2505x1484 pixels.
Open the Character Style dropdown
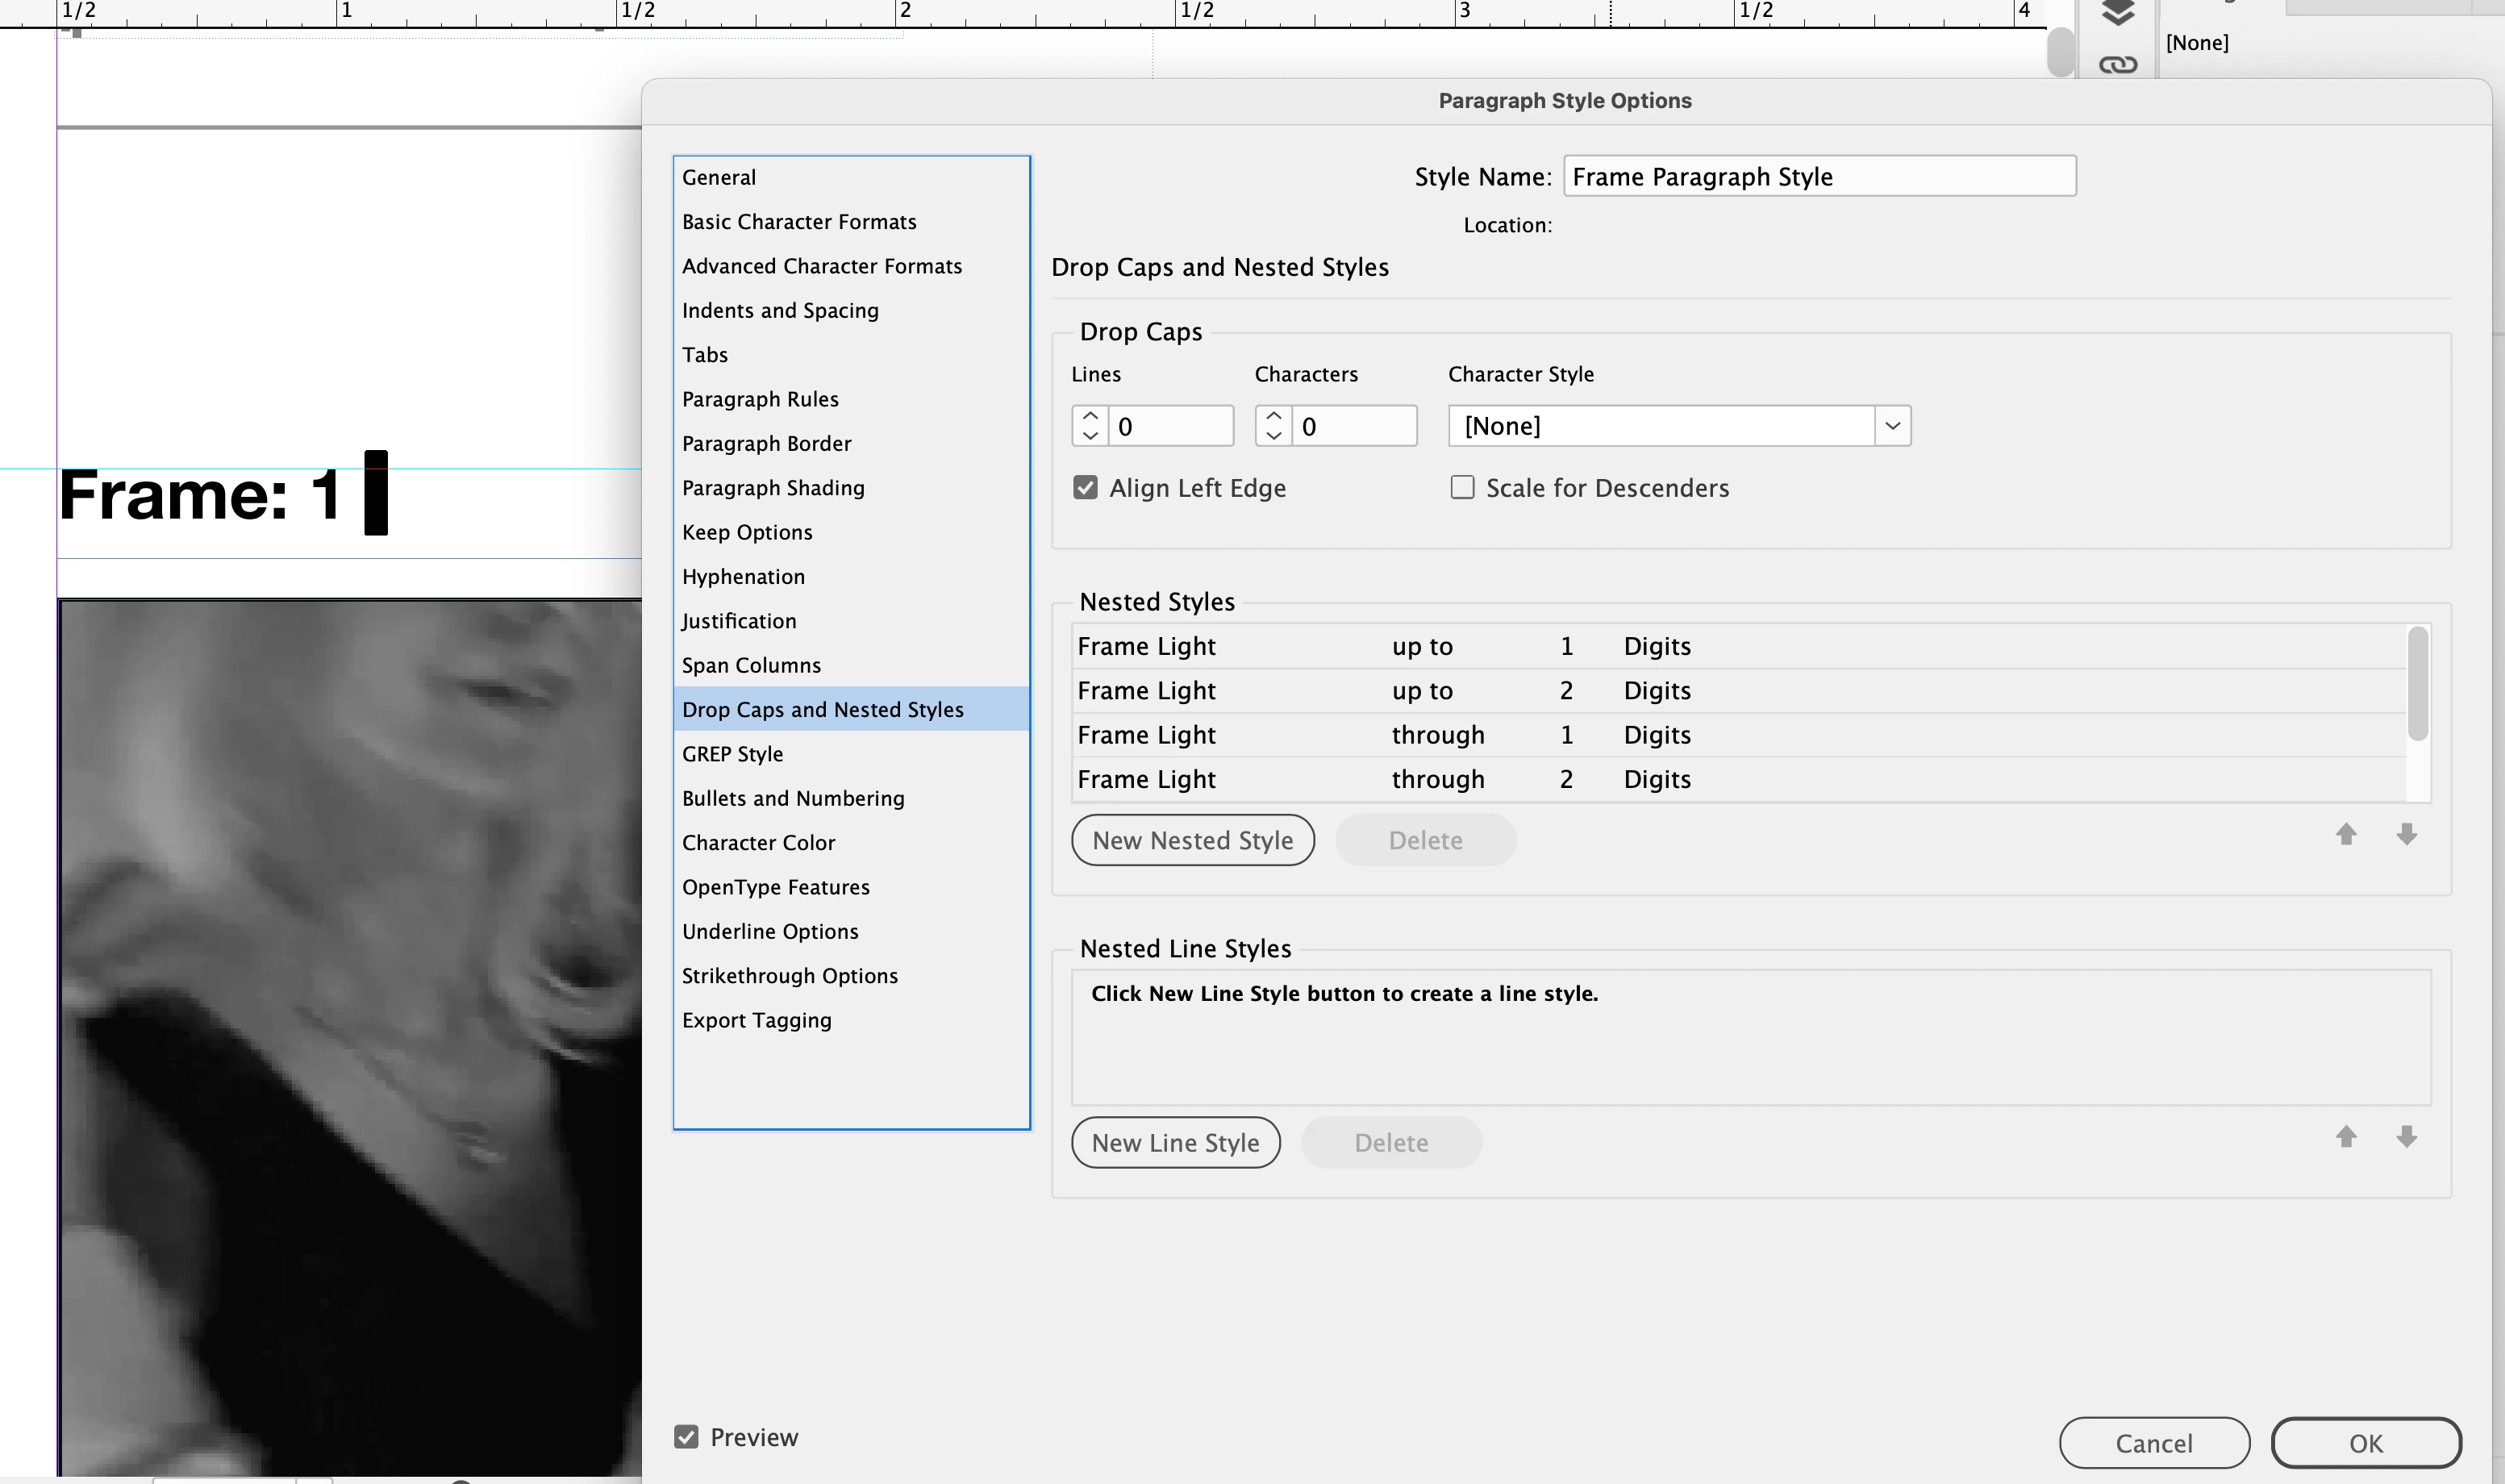(x=1891, y=426)
